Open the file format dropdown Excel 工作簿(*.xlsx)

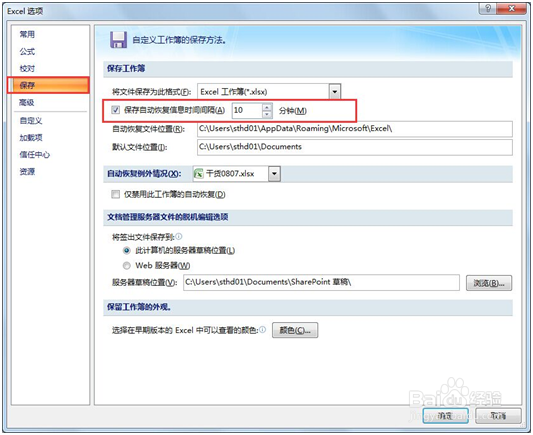click(x=334, y=91)
